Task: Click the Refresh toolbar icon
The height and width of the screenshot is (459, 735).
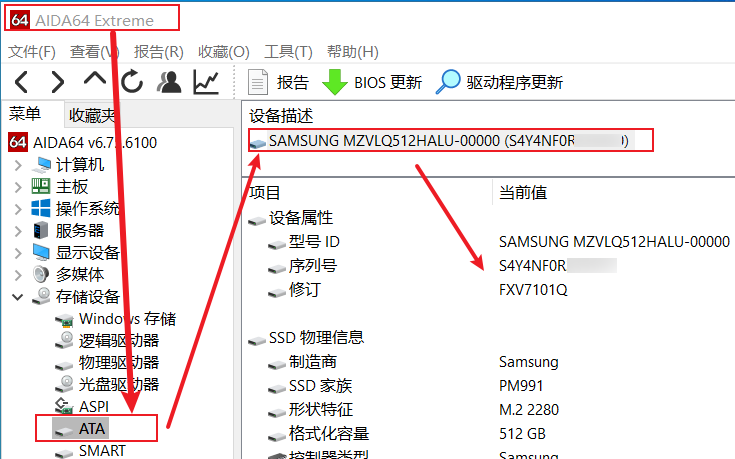Action: tap(132, 82)
